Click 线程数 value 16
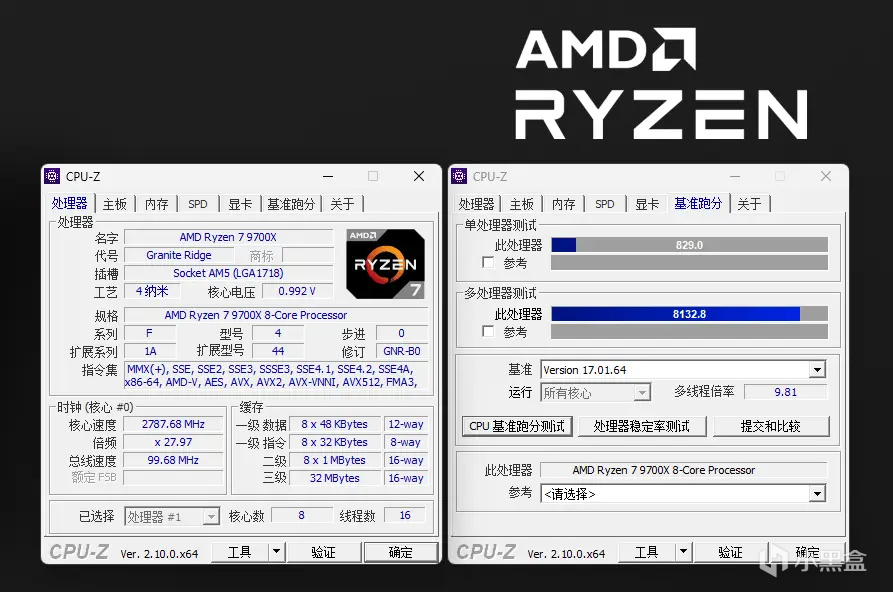 pos(405,515)
